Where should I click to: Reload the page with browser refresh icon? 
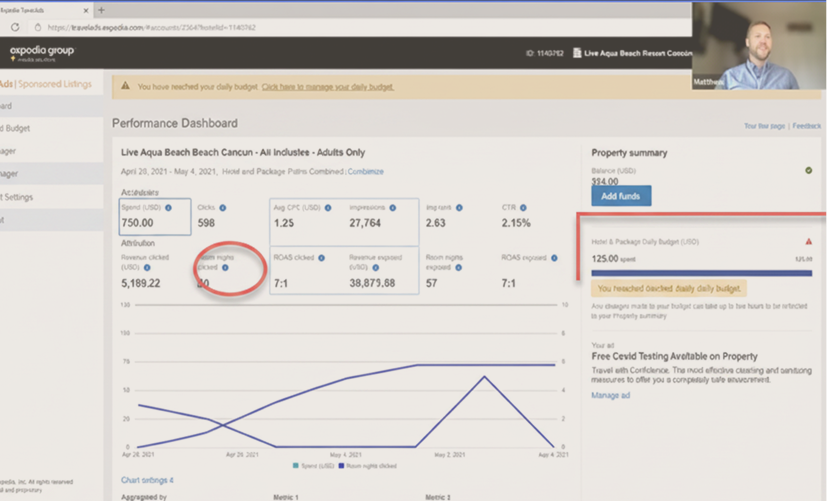(x=15, y=27)
